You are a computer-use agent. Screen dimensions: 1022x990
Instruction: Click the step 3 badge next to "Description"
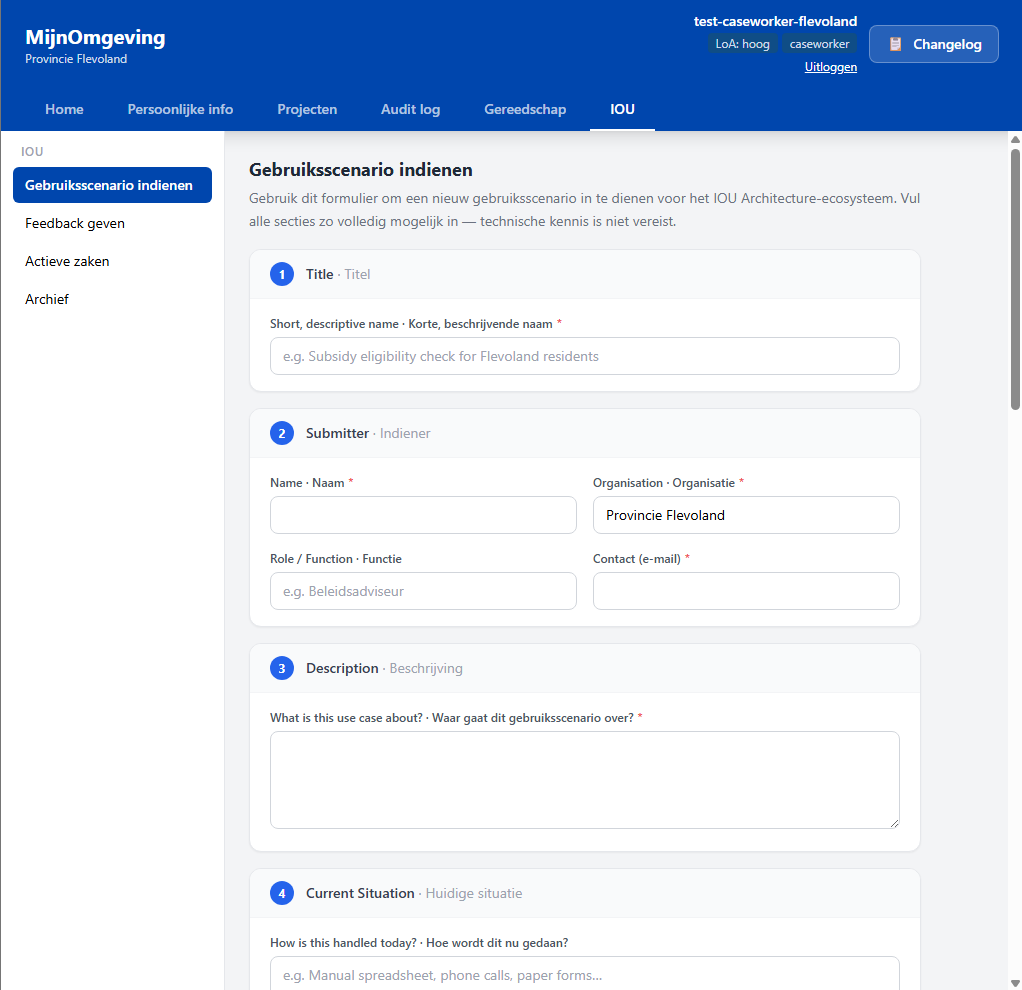point(281,668)
